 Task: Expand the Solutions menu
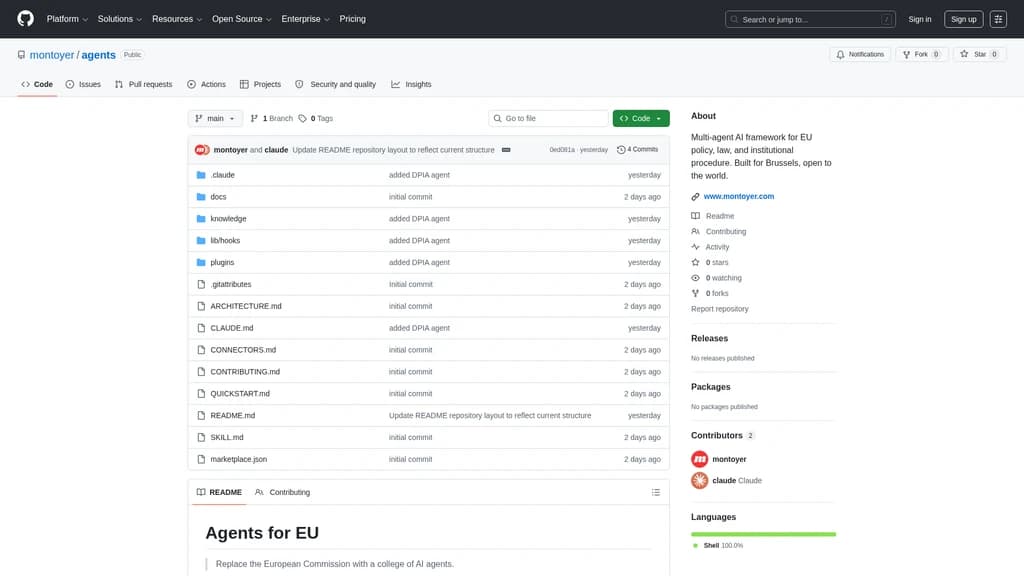(x=120, y=19)
